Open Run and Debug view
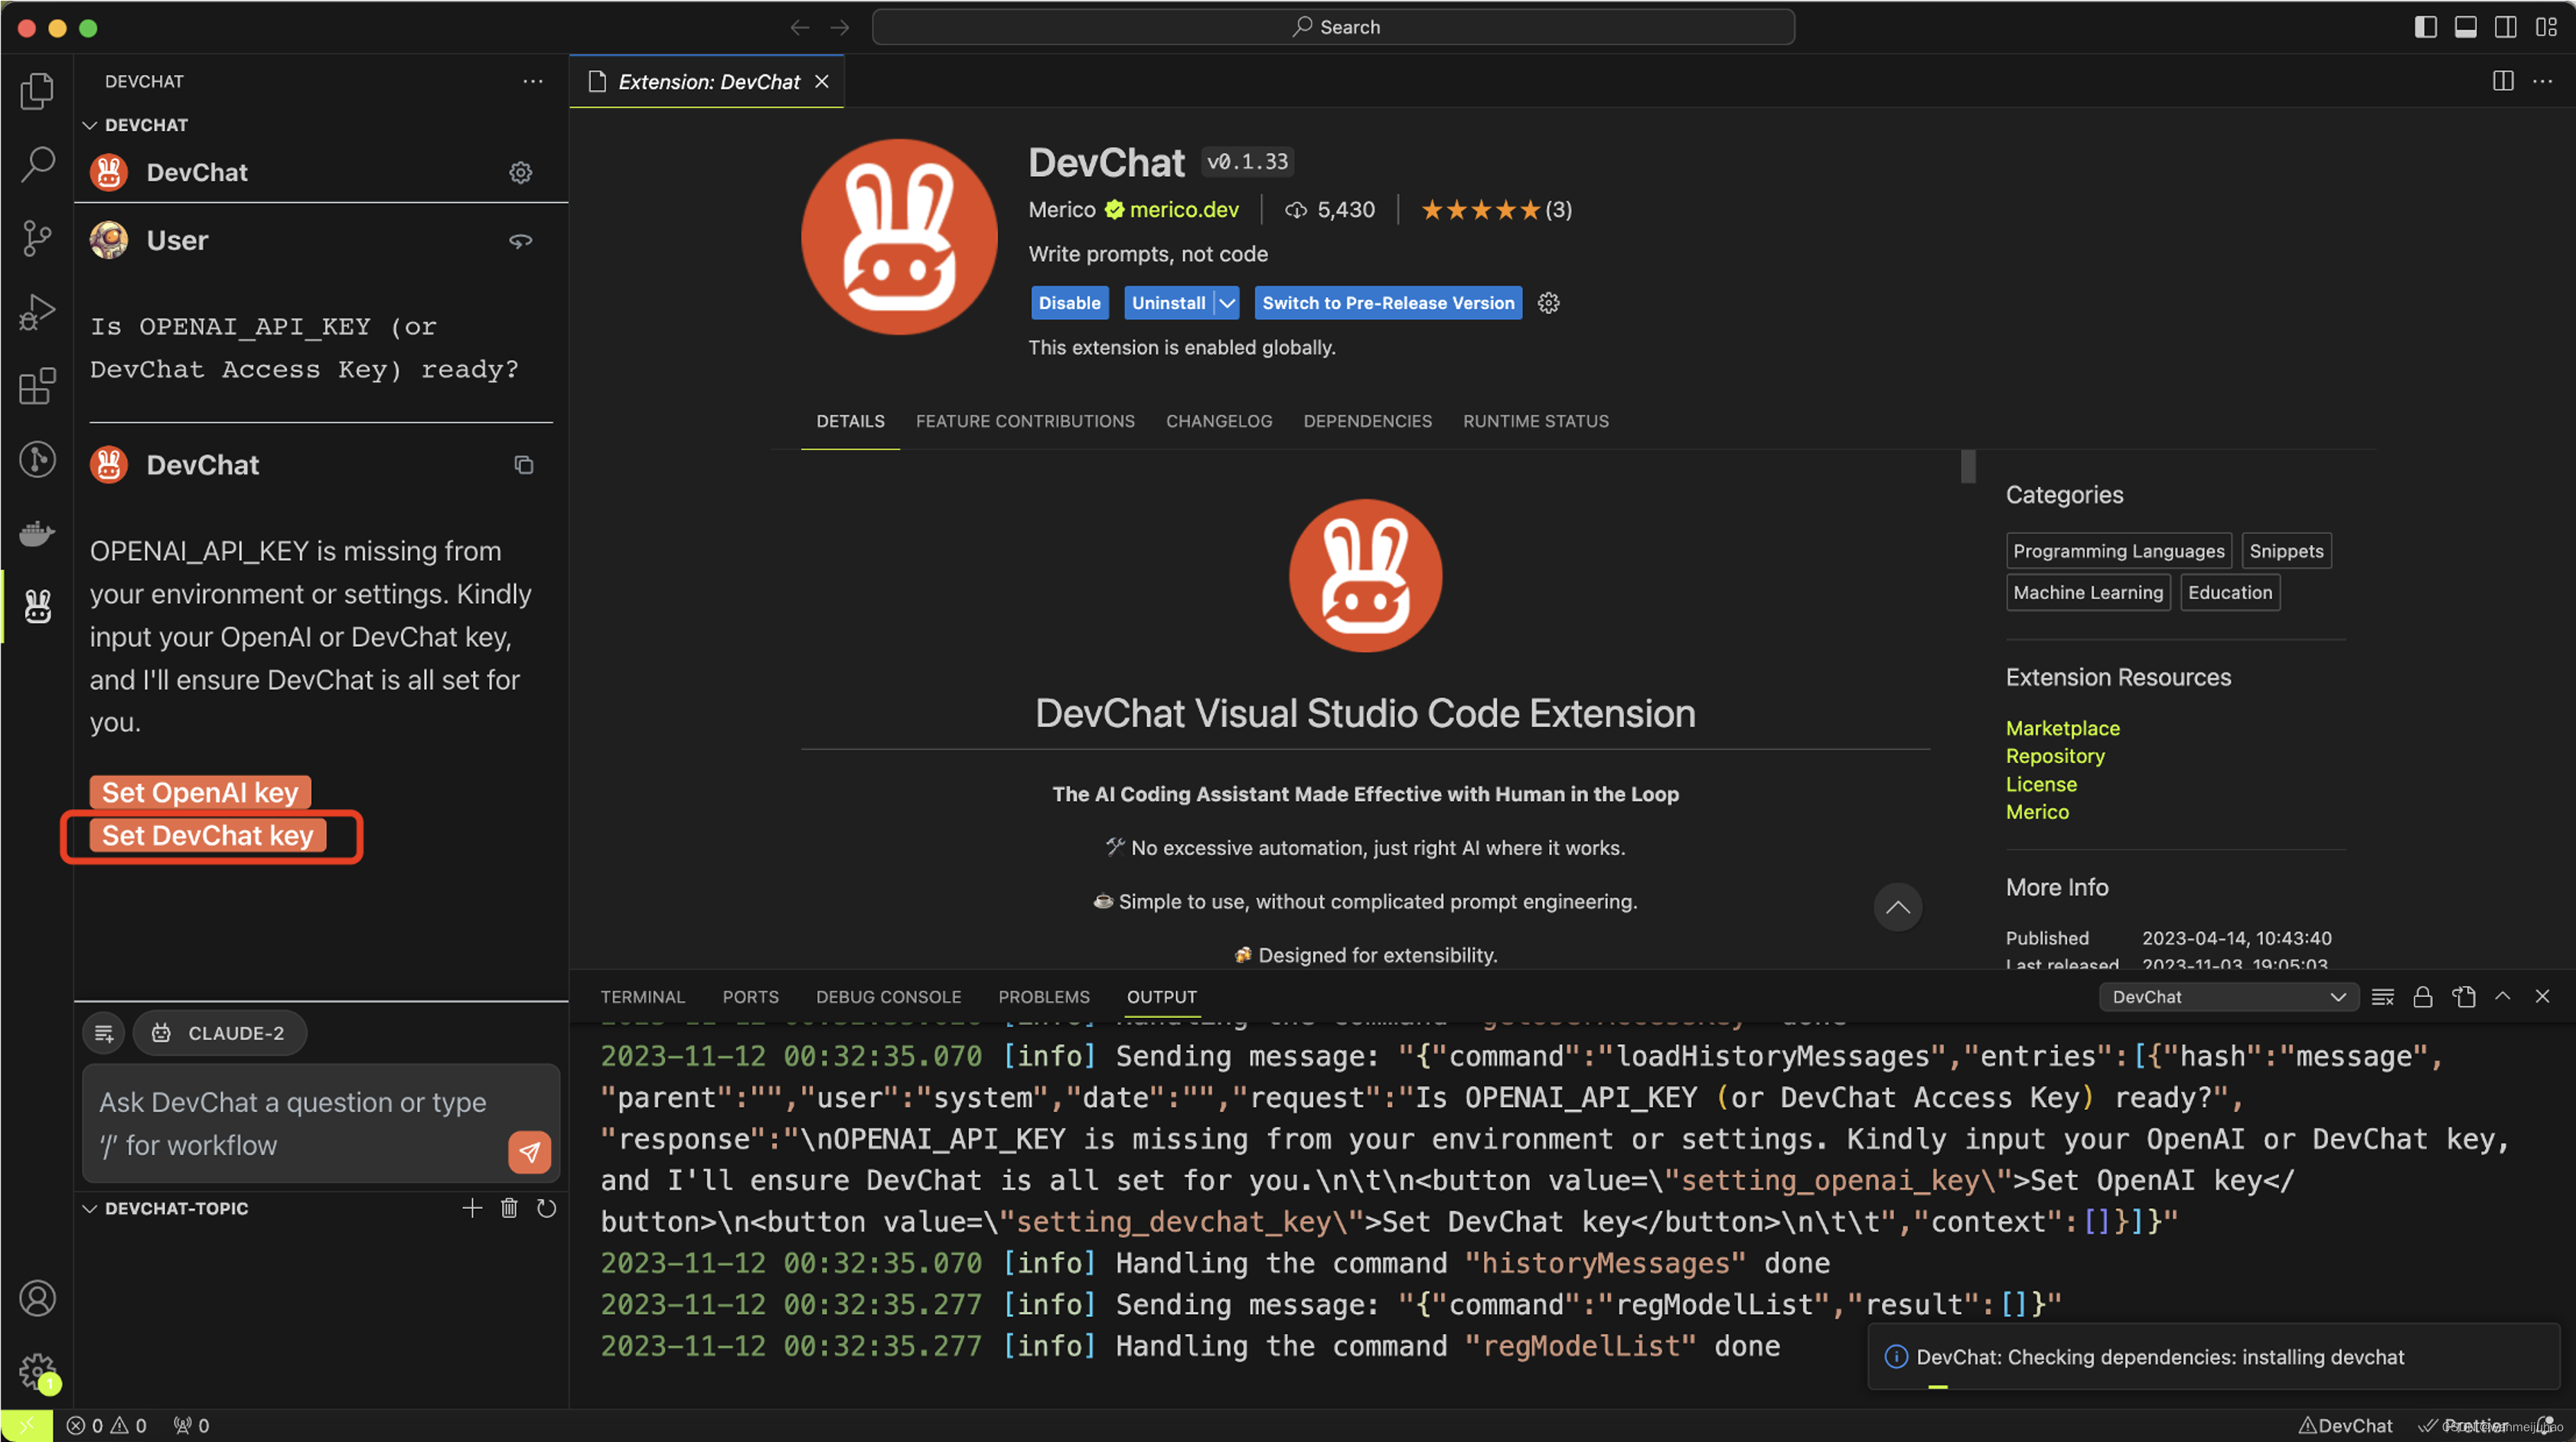Image resolution: width=2576 pixels, height=1442 pixels. (37, 312)
